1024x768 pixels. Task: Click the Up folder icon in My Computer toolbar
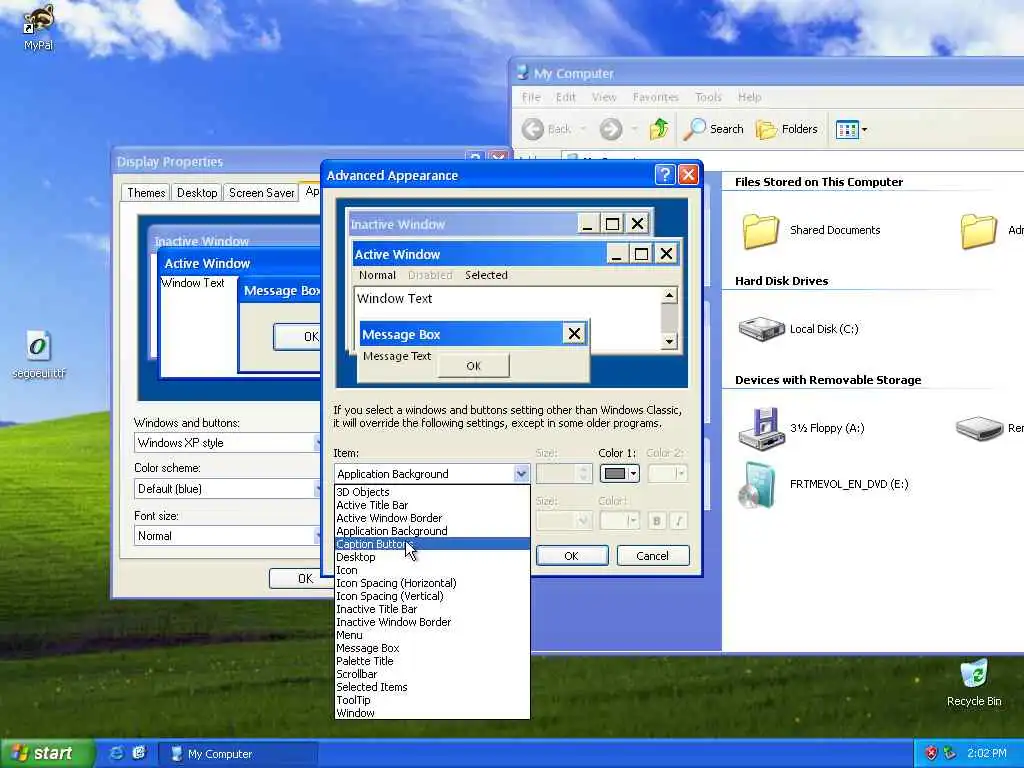pos(659,129)
